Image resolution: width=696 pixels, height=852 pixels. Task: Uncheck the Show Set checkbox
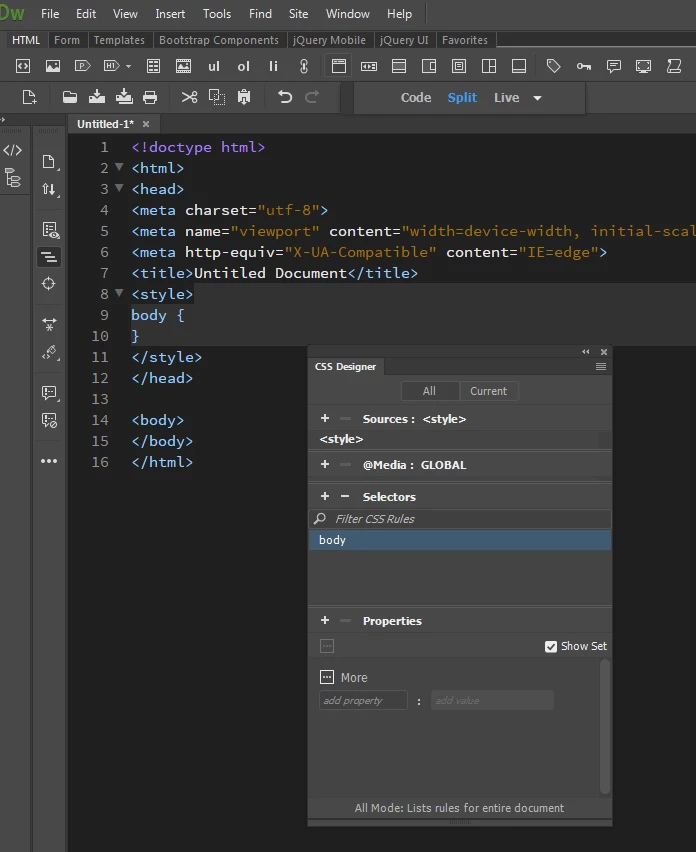(551, 646)
